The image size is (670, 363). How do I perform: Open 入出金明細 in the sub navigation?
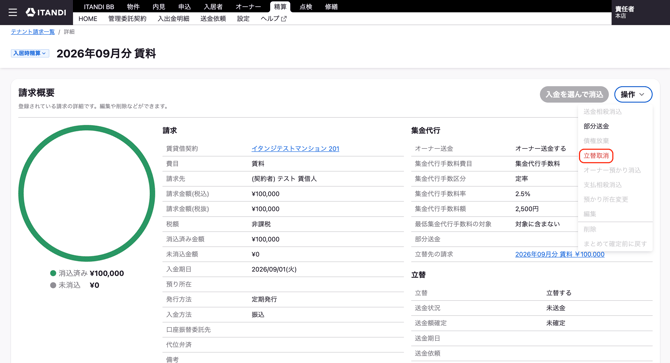coord(173,19)
